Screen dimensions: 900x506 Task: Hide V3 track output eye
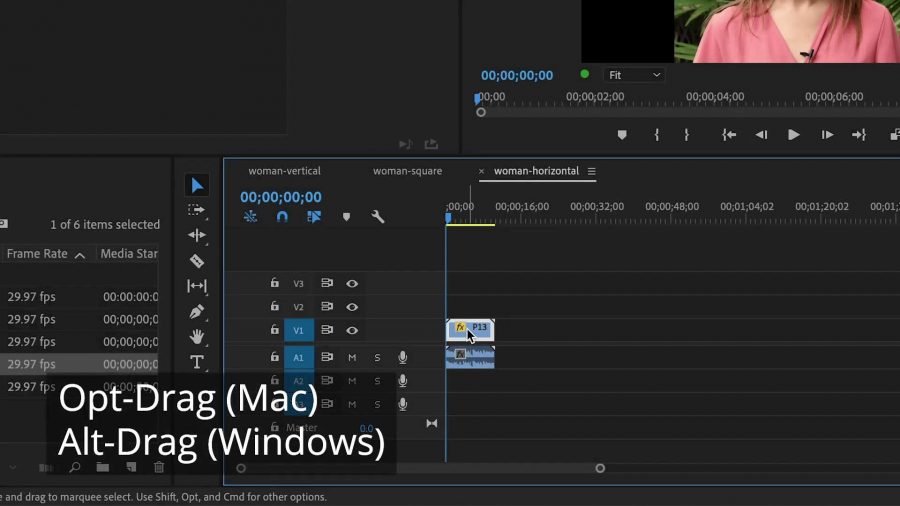(352, 283)
